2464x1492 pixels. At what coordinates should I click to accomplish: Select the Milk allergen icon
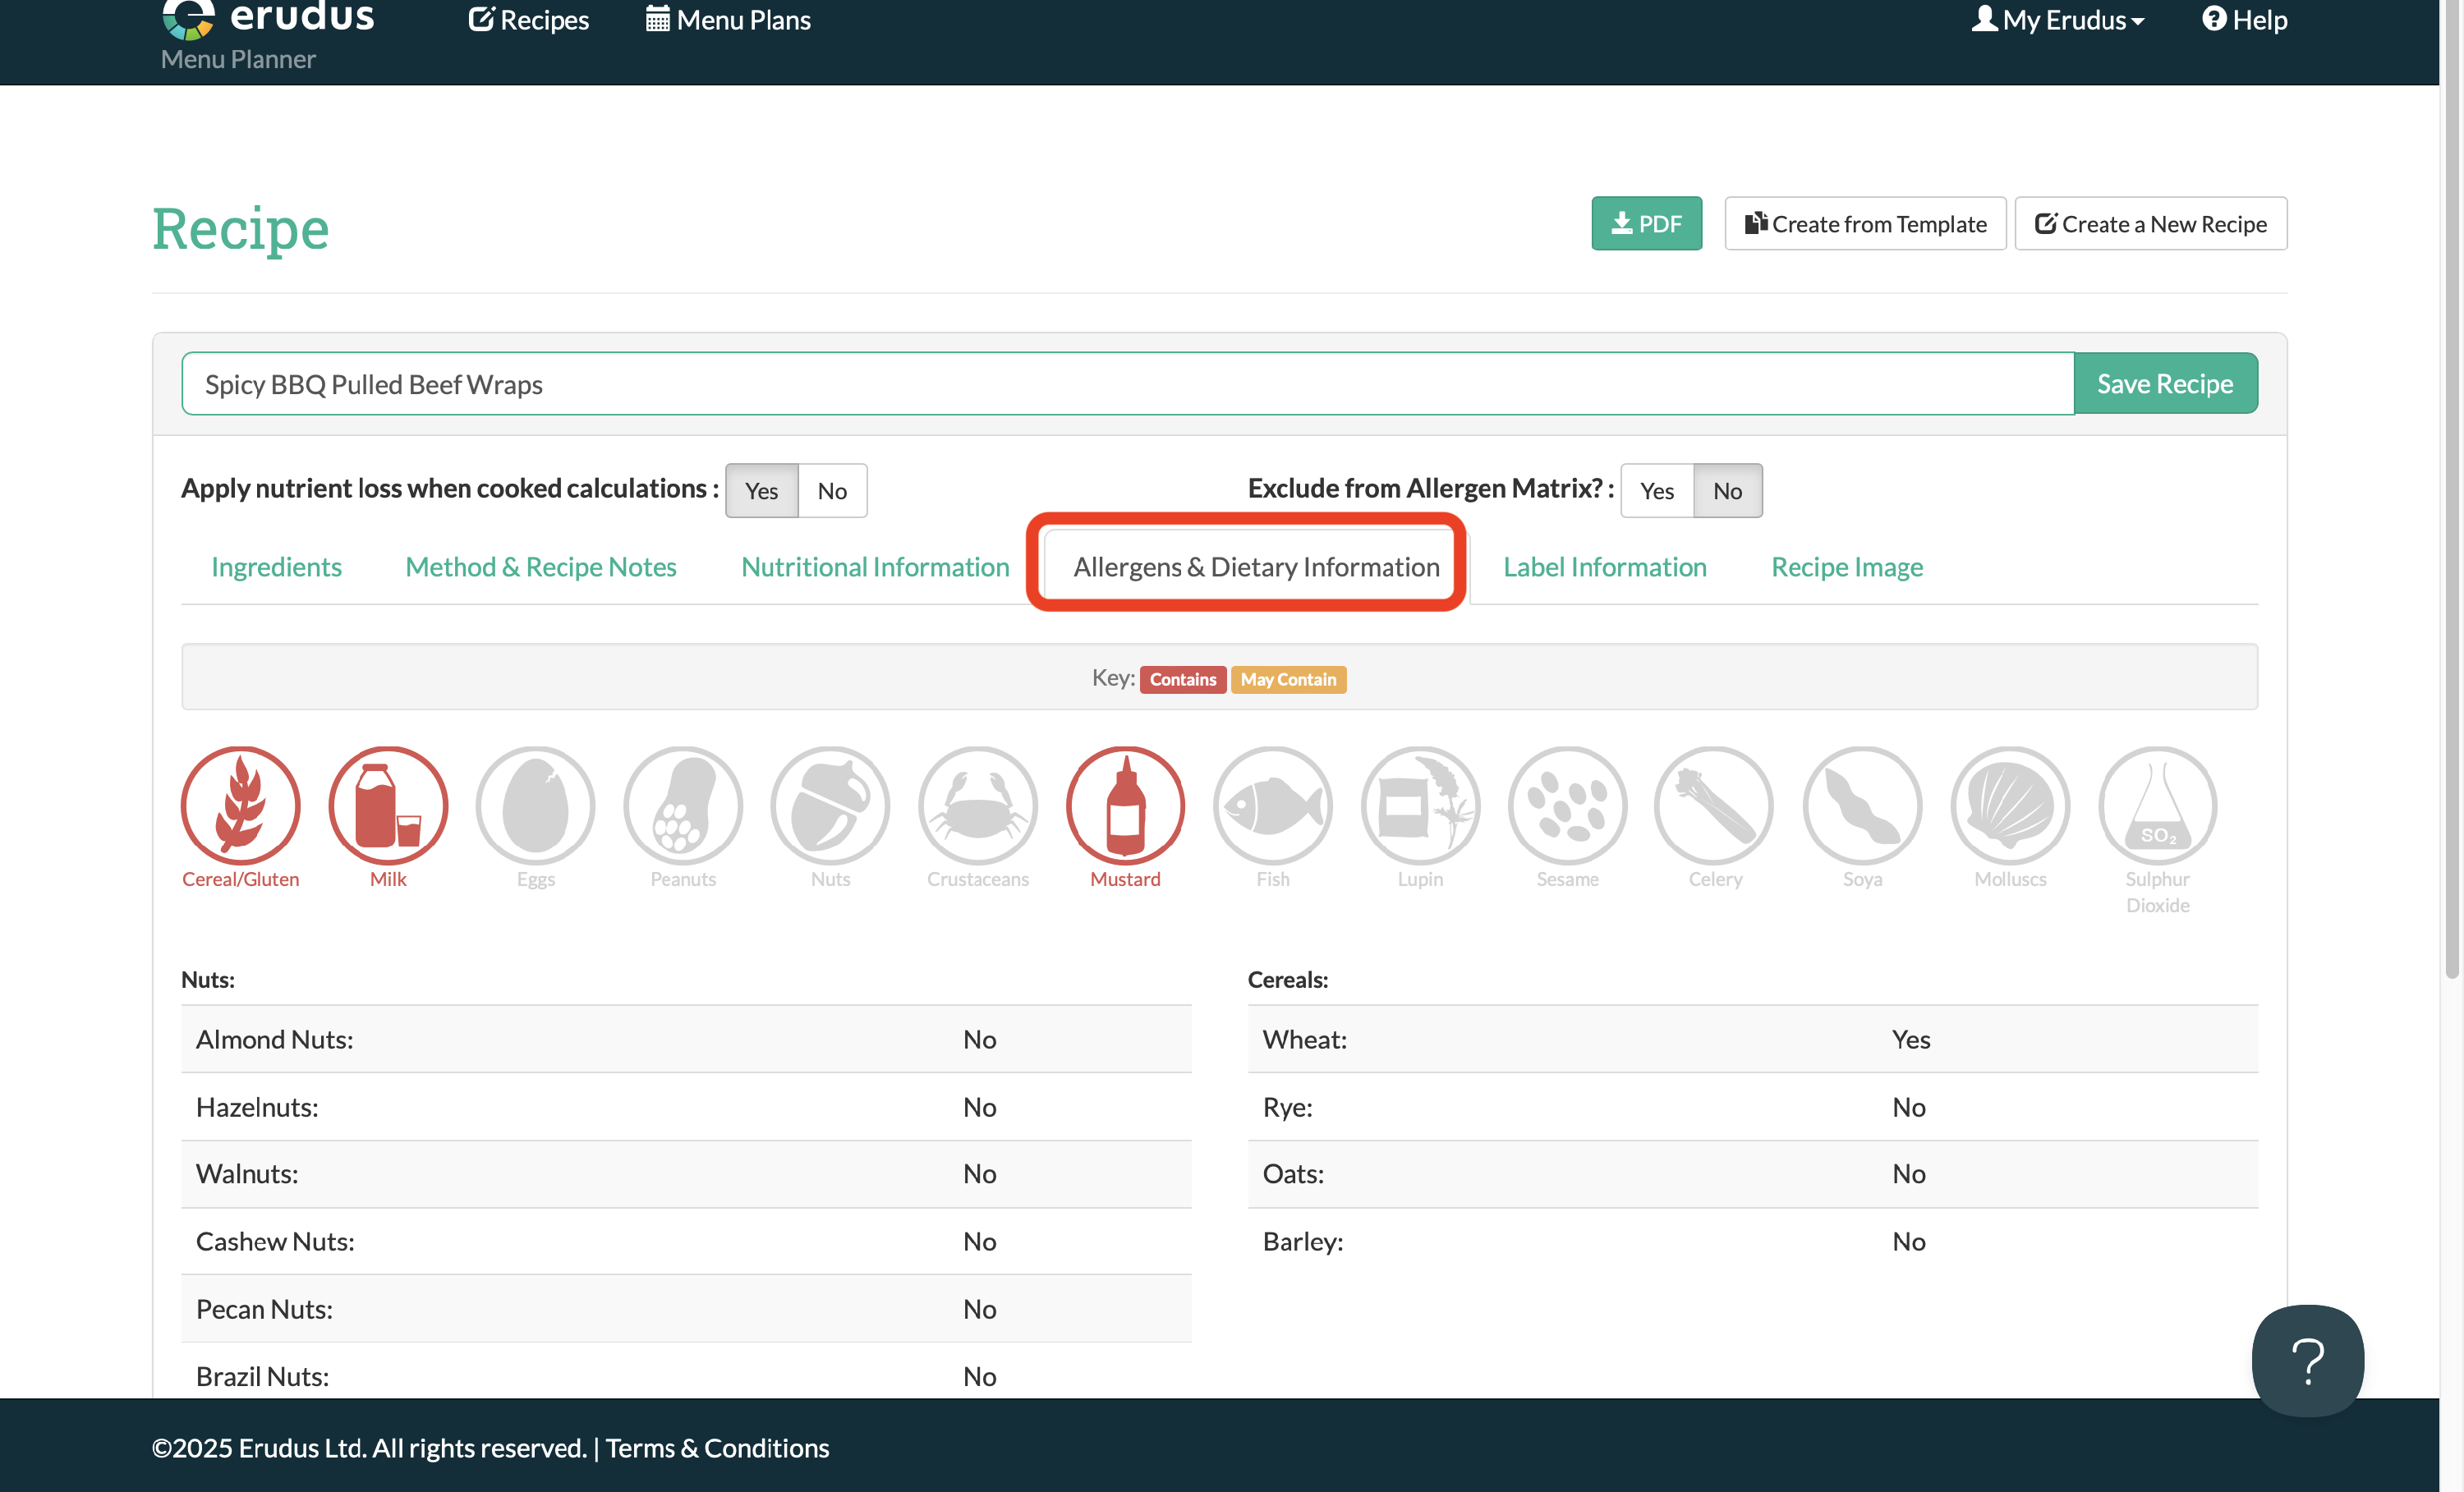coord(388,805)
